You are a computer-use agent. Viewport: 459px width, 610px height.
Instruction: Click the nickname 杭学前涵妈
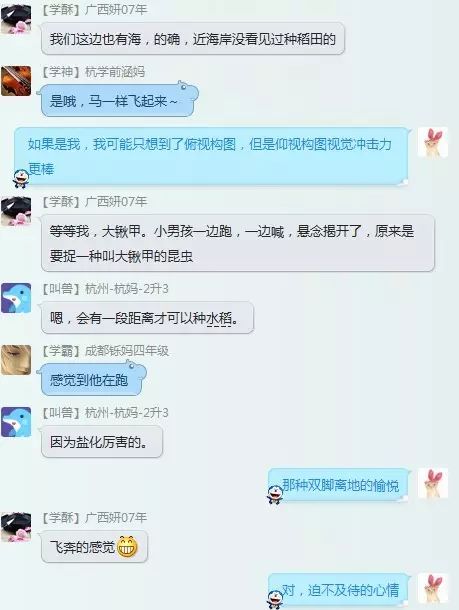115,72
